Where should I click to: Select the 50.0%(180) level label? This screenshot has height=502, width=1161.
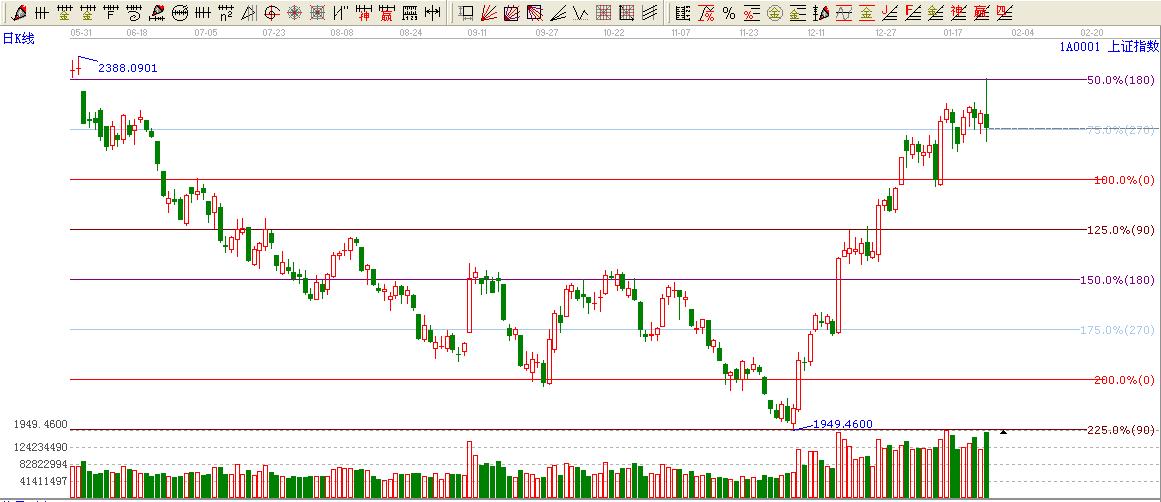coord(1120,80)
